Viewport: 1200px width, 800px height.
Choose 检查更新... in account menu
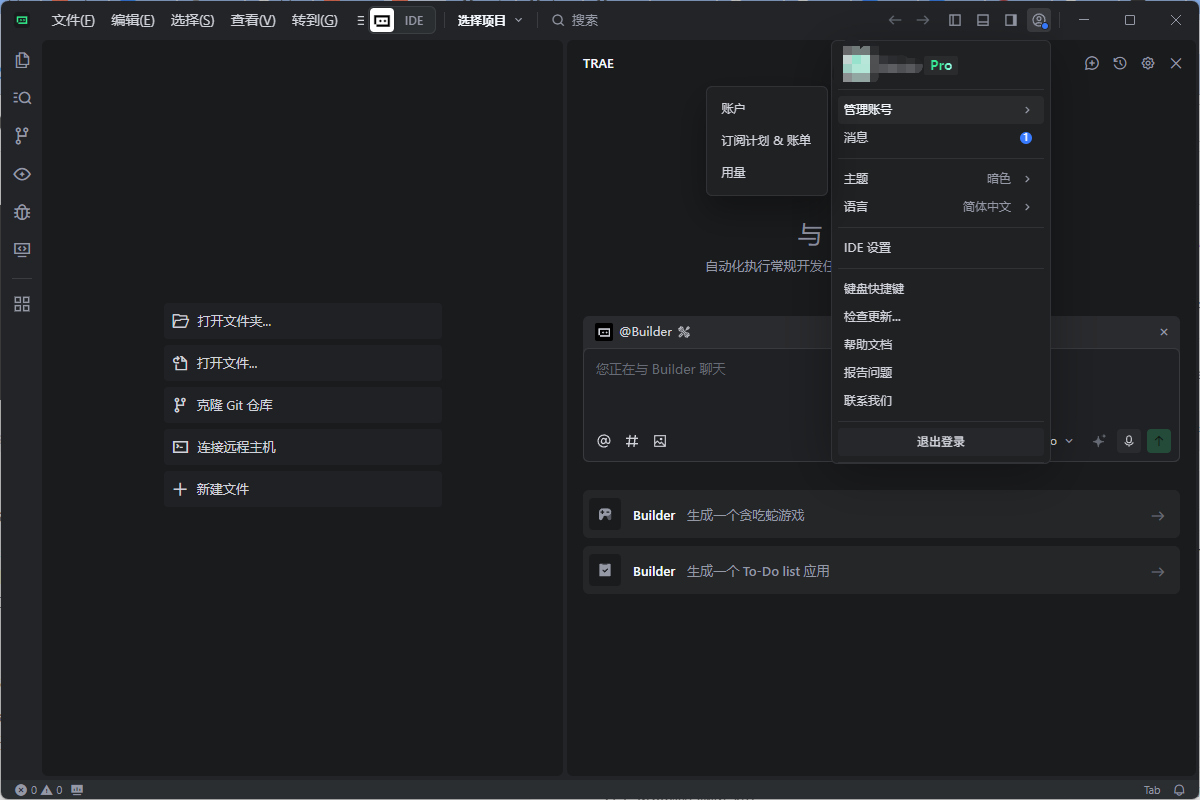coord(940,317)
